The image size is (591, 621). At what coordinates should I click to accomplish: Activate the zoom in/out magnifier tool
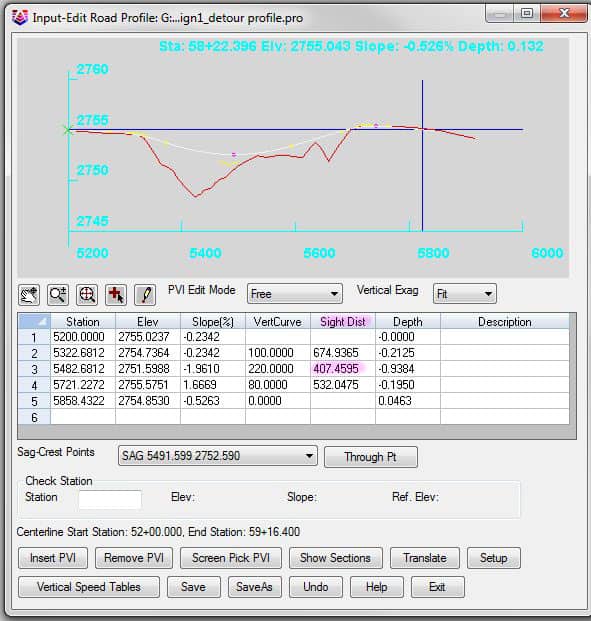coord(58,295)
